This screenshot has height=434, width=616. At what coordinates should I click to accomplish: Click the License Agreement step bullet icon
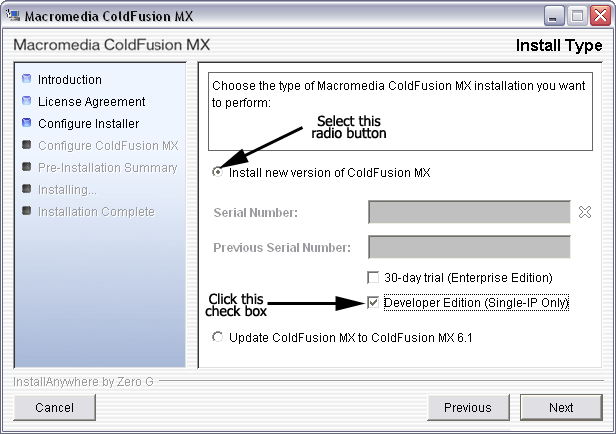pos(27,101)
